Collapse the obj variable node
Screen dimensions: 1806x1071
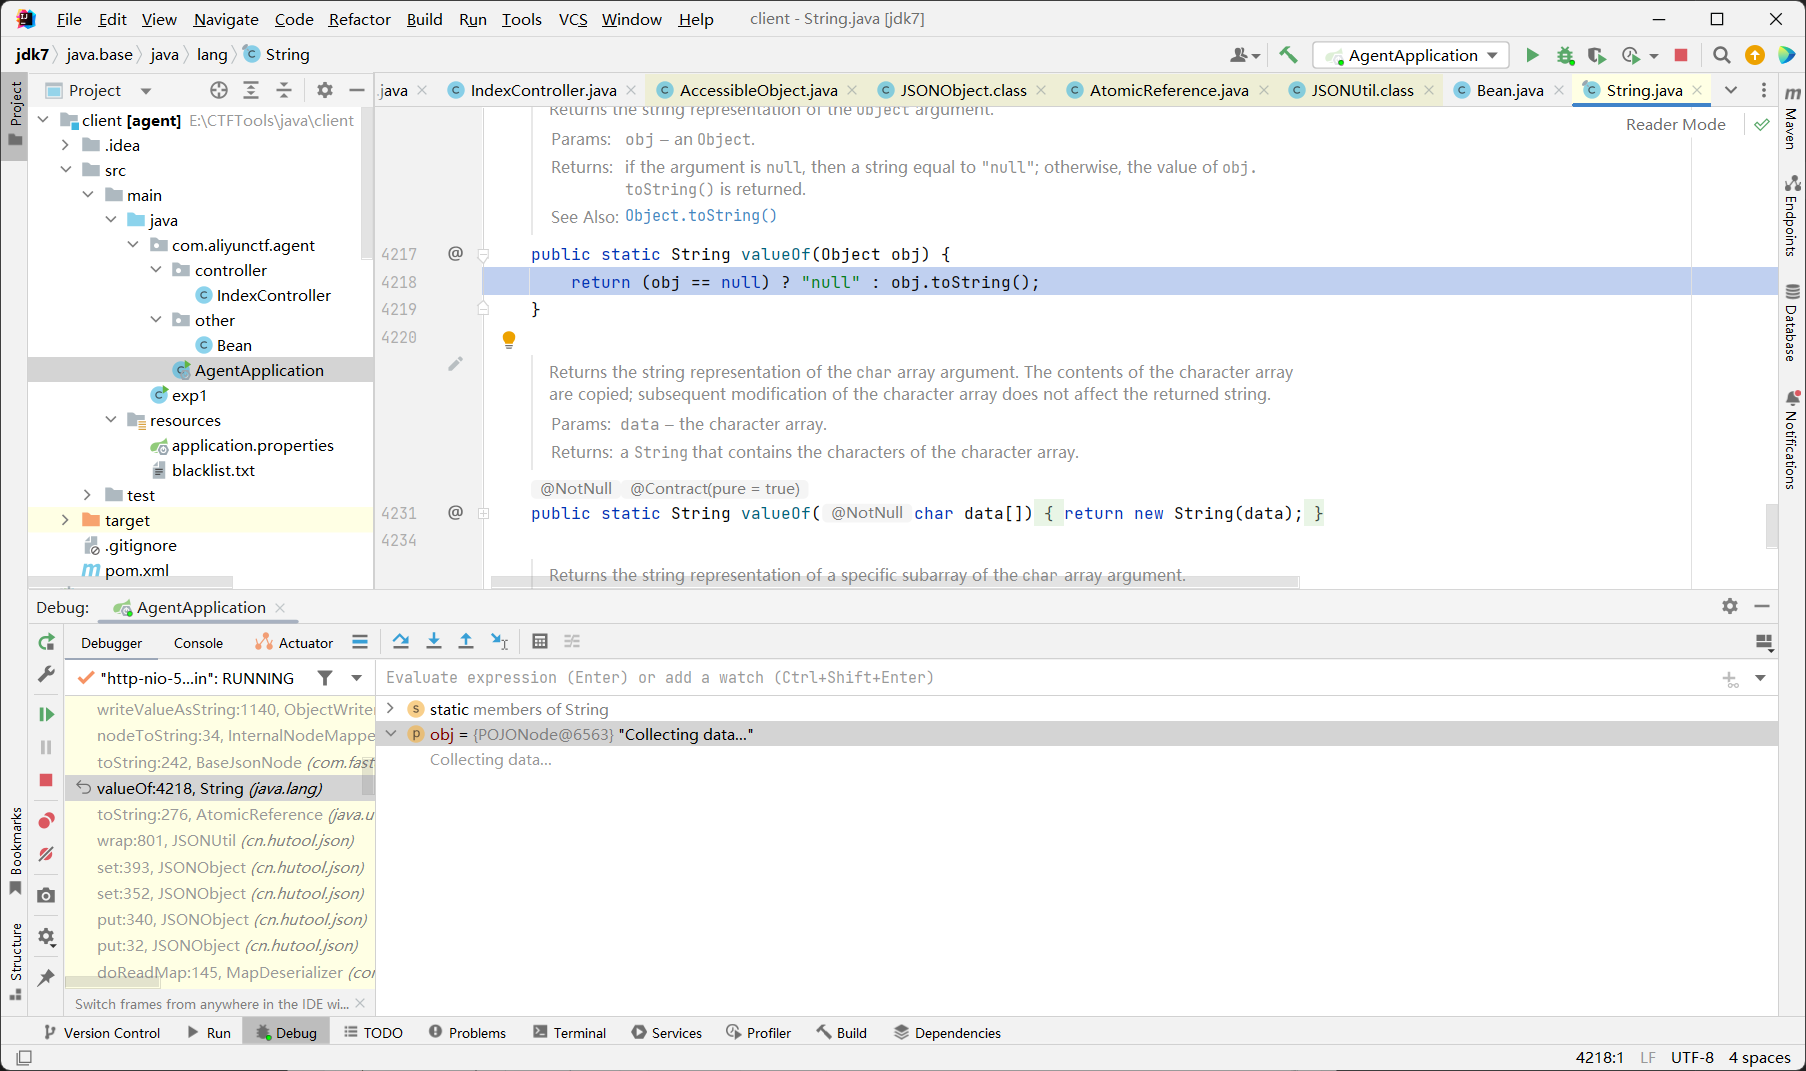point(390,734)
